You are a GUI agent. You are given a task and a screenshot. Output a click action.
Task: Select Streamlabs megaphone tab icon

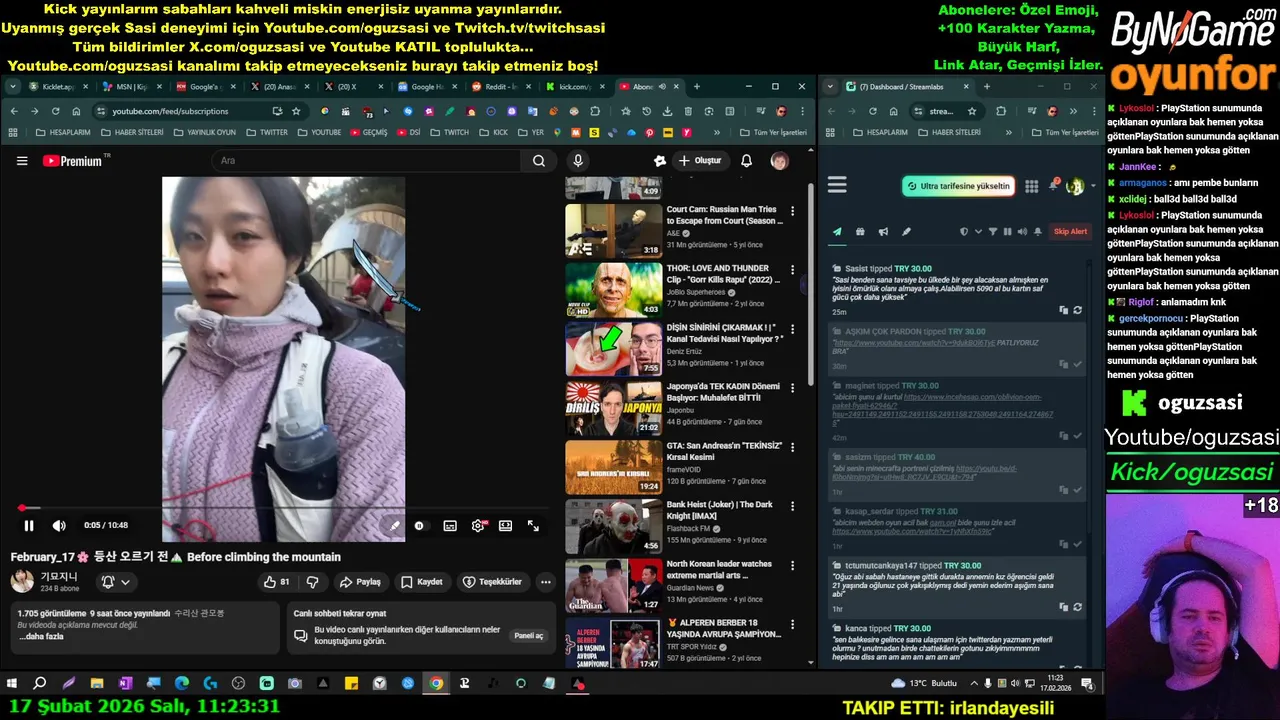[x=883, y=232]
